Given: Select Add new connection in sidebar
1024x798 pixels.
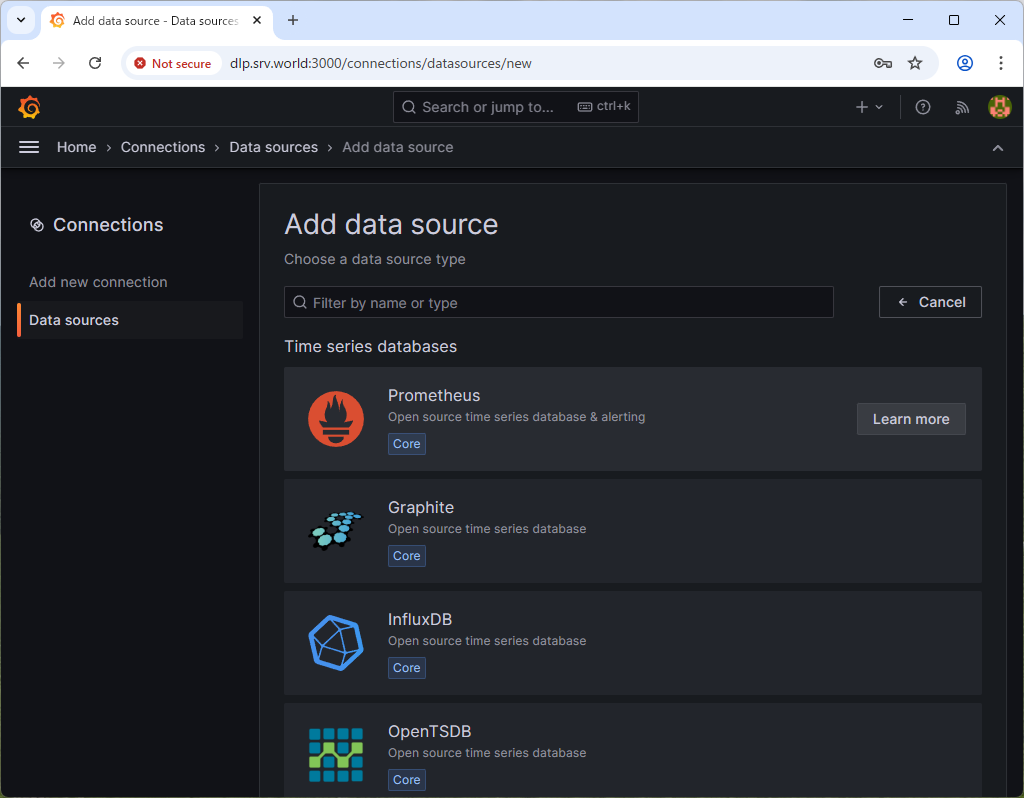Looking at the screenshot, I should (x=98, y=282).
